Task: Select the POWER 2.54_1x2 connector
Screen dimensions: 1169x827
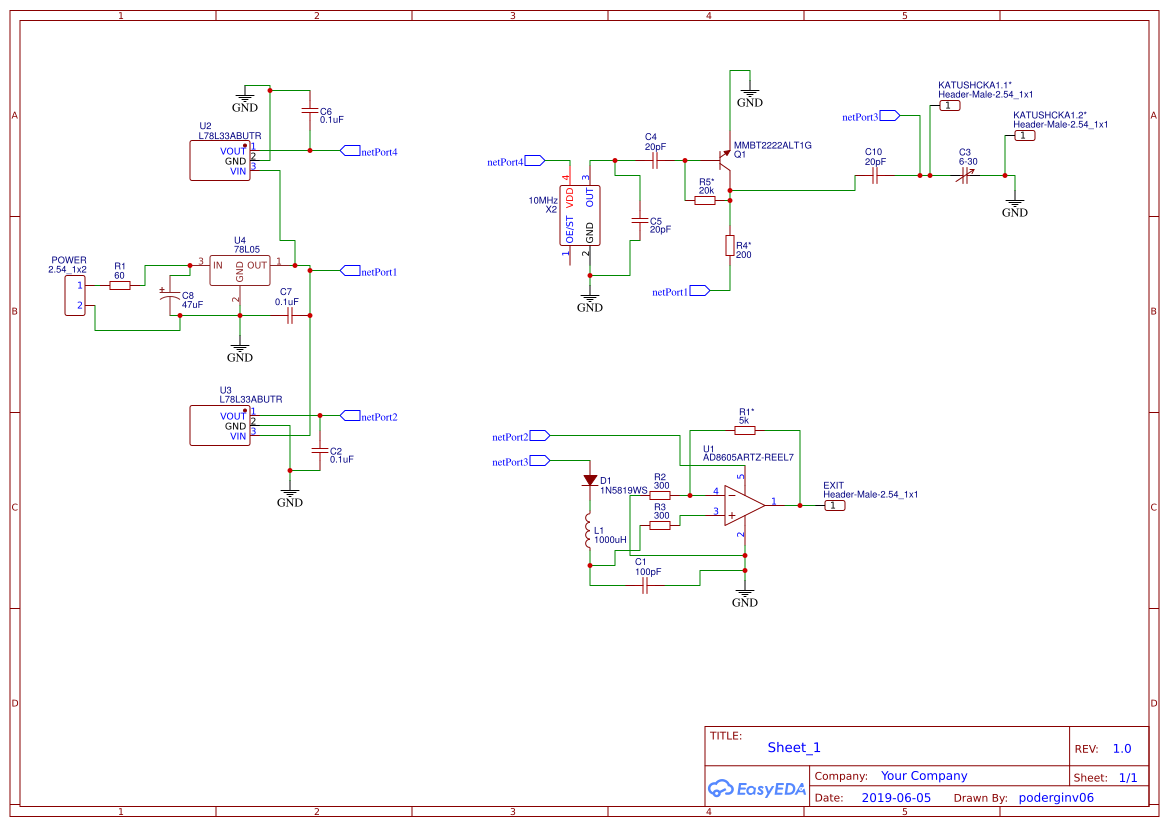Action: [75, 295]
